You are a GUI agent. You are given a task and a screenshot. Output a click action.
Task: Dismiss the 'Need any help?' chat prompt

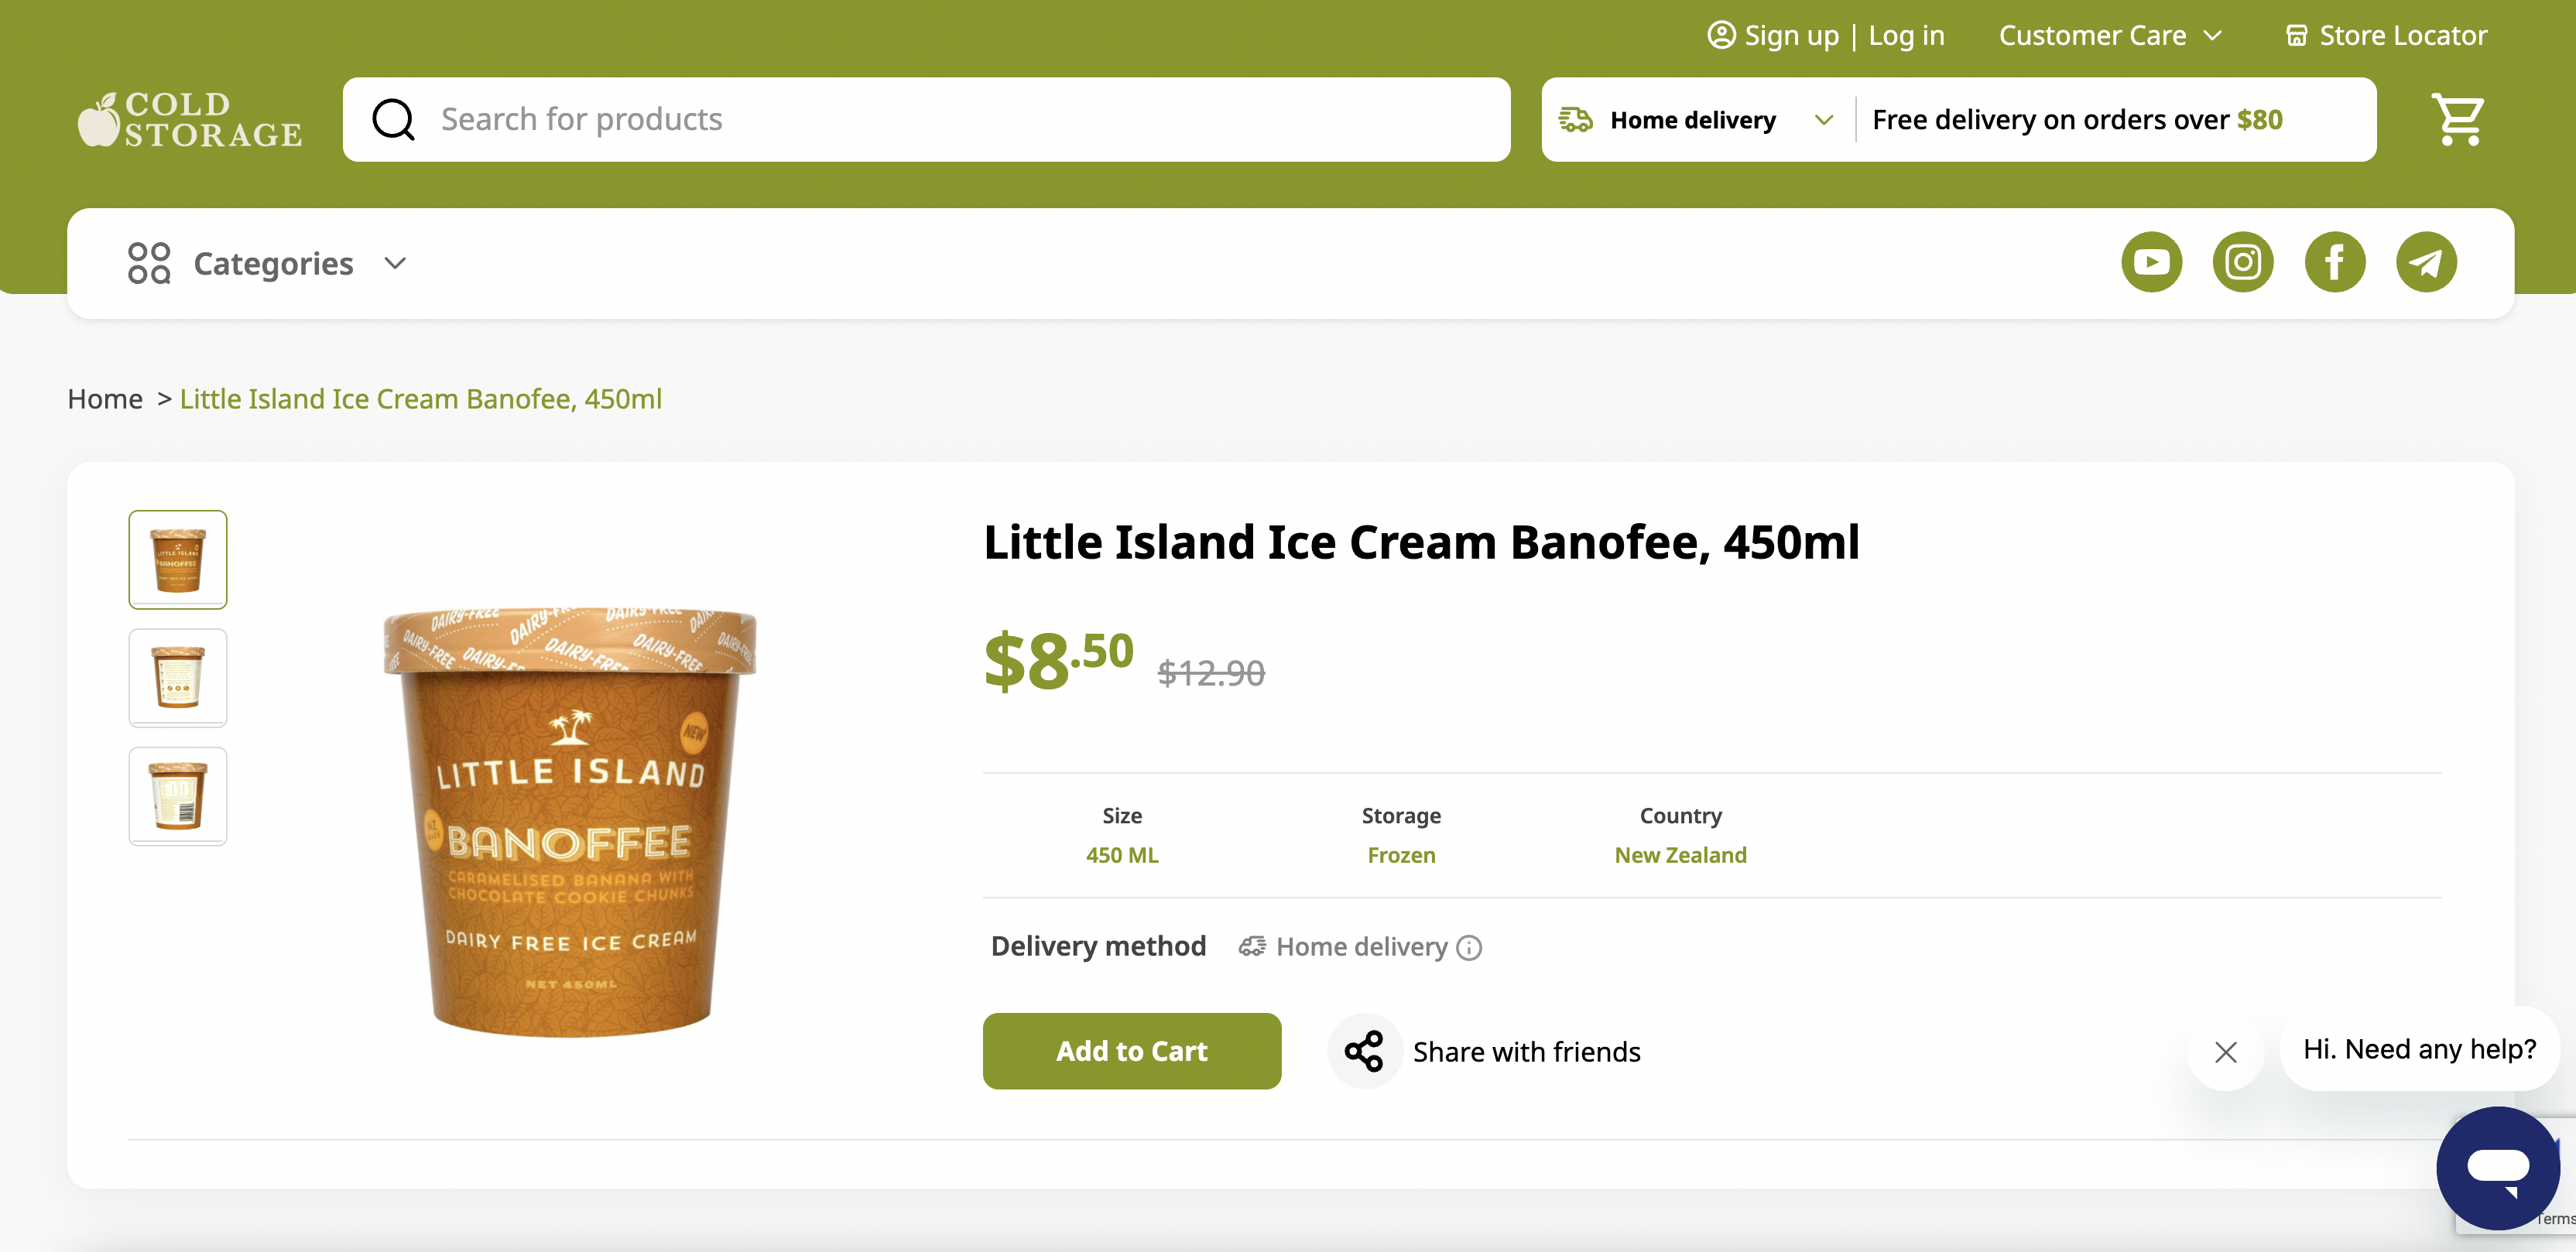tap(2225, 1051)
